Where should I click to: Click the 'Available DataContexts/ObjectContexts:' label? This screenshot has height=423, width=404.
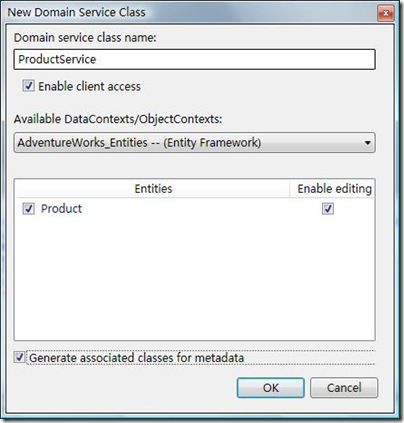pos(118,119)
